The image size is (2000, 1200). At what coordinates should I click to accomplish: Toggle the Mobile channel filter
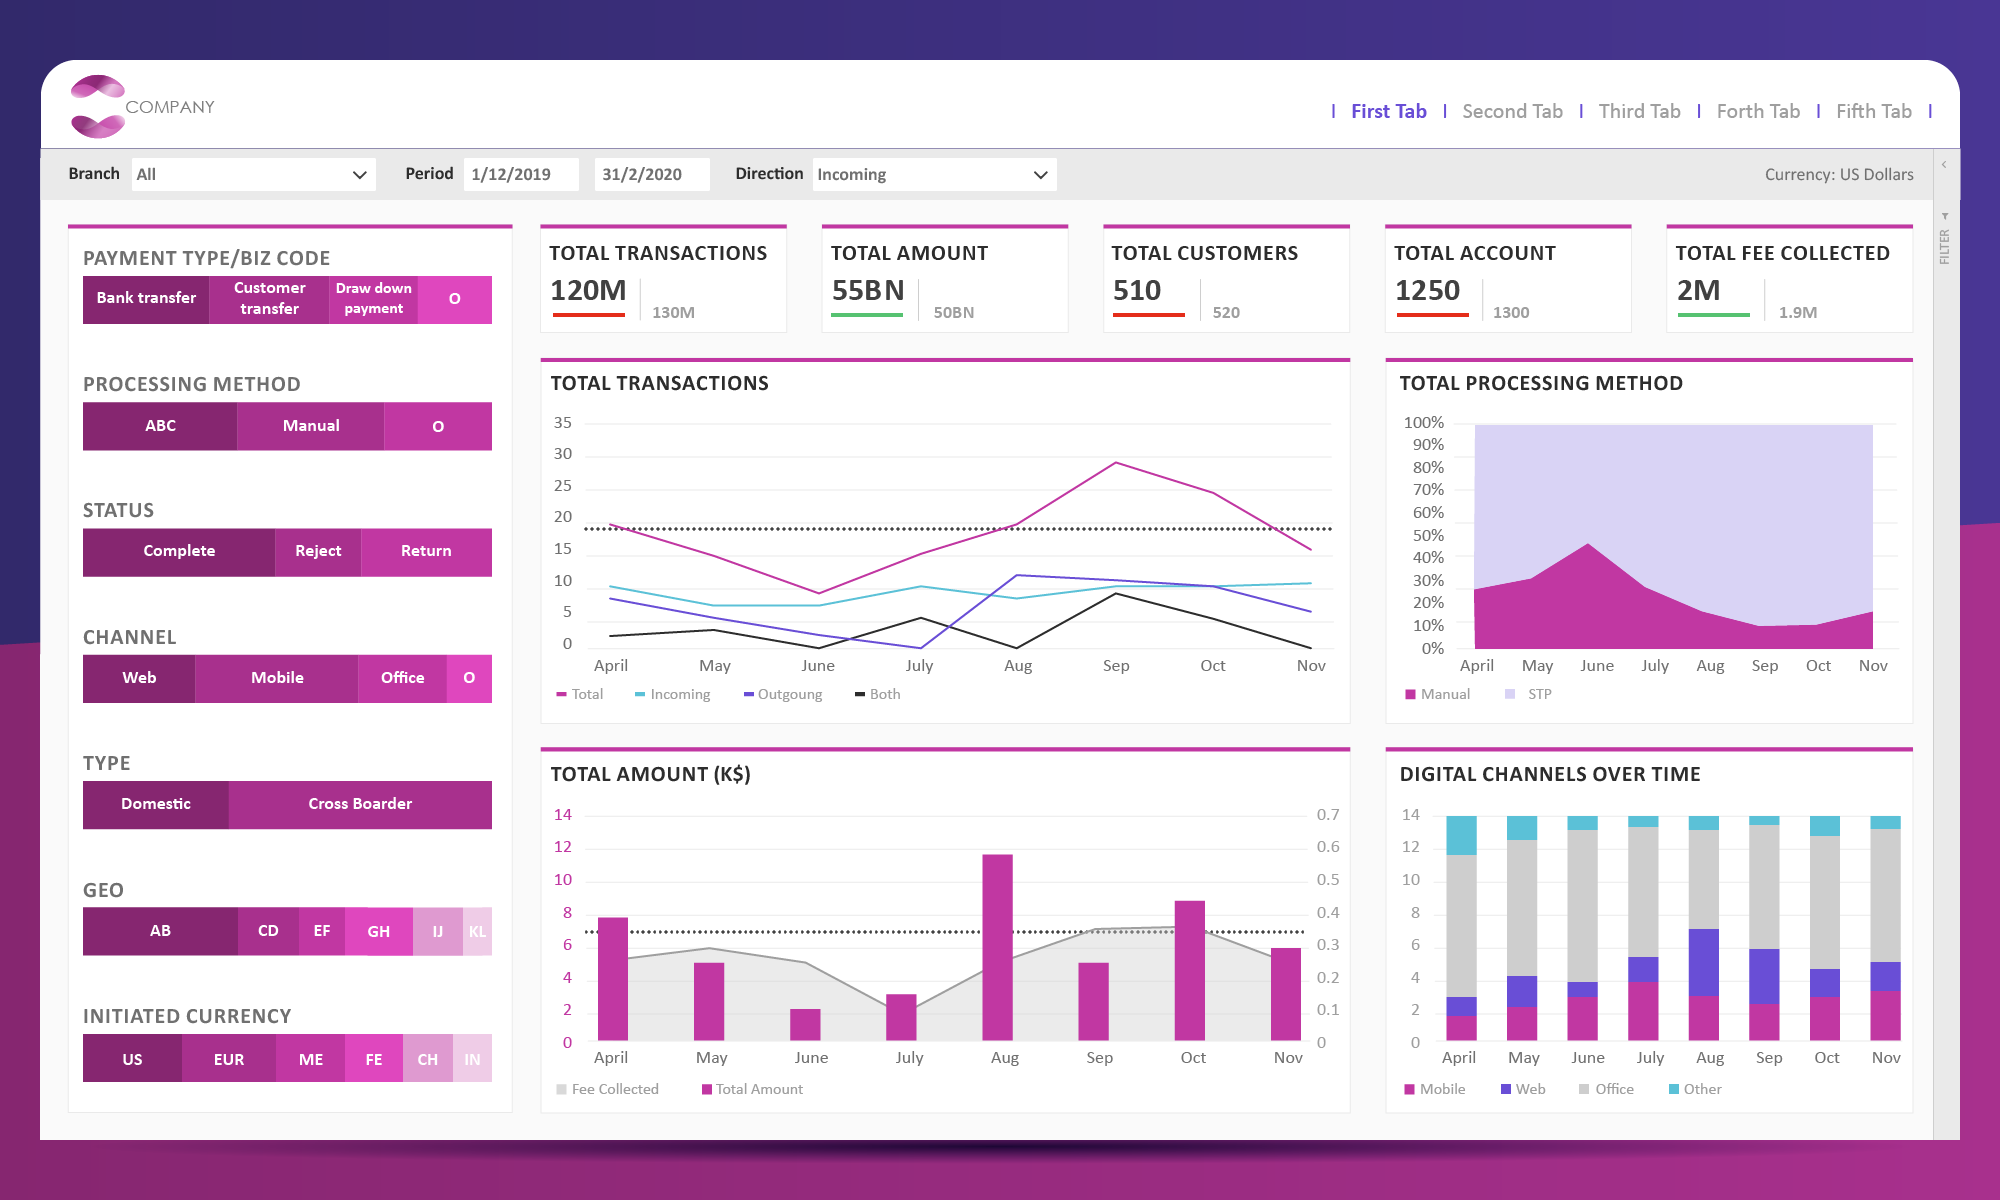click(277, 678)
